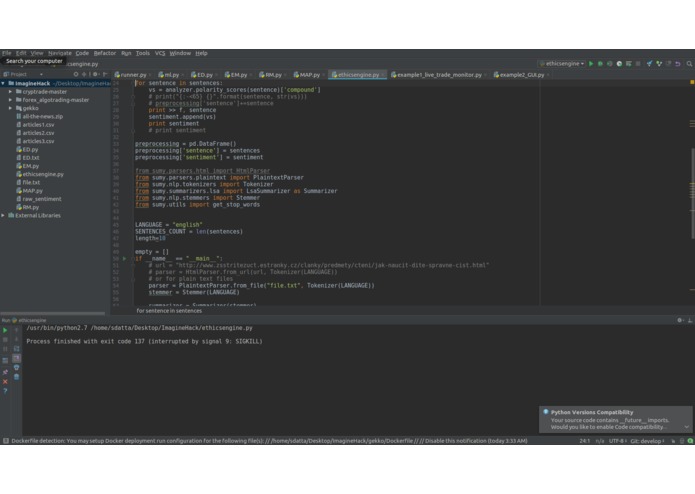Open the Refactor menu
The image size is (695, 494).
pos(105,53)
